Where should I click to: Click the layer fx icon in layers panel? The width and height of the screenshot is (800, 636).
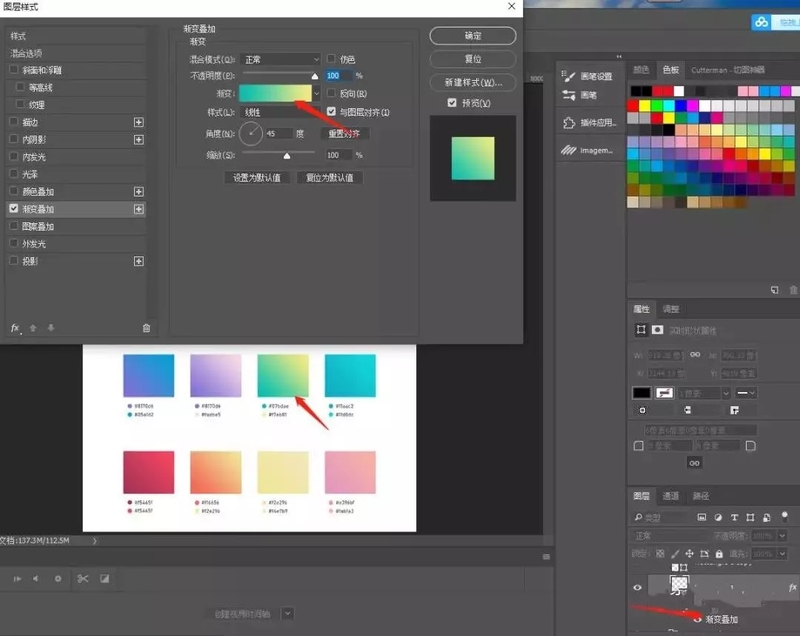point(792,587)
